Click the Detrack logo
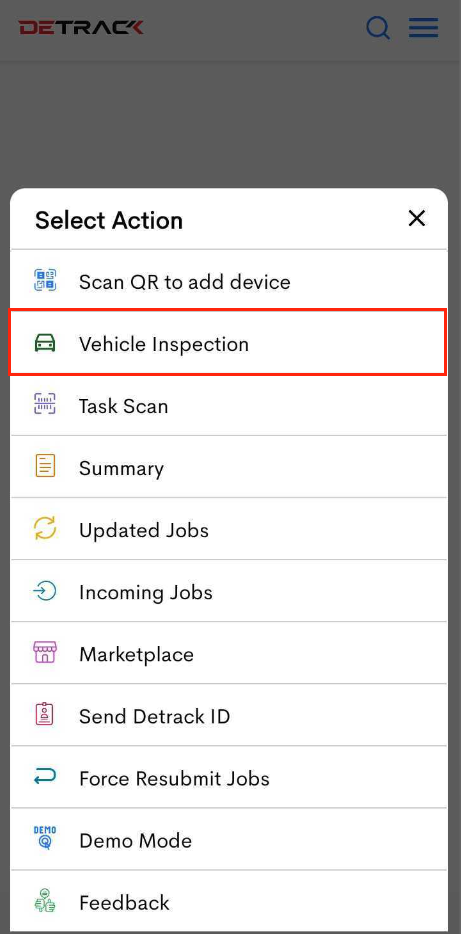This screenshot has width=461, height=934. [81, 27]
